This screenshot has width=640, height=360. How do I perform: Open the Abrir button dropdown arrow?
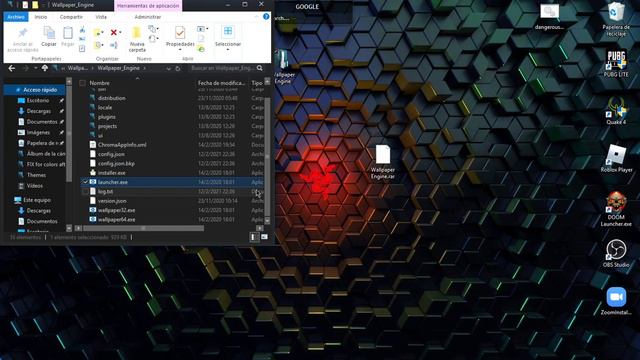[x=207, y=29]
